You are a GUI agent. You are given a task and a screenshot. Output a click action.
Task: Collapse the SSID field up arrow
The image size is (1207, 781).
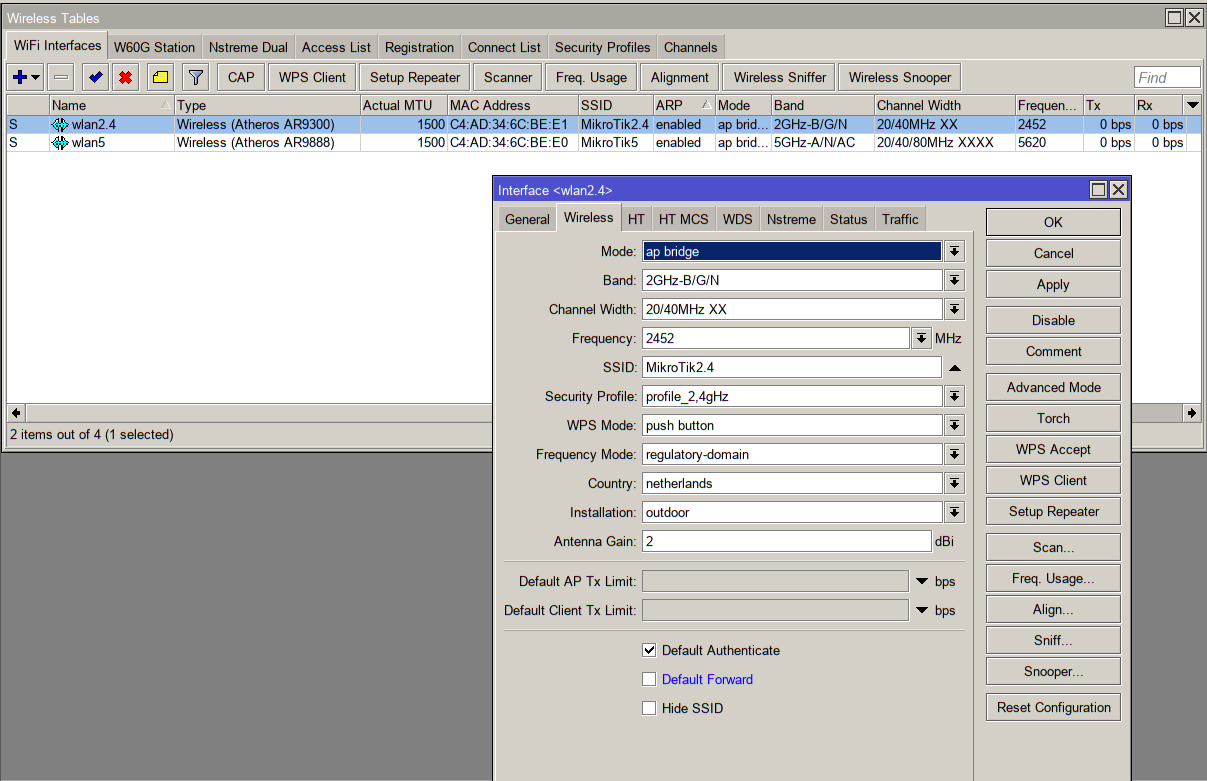click(954, 368)
